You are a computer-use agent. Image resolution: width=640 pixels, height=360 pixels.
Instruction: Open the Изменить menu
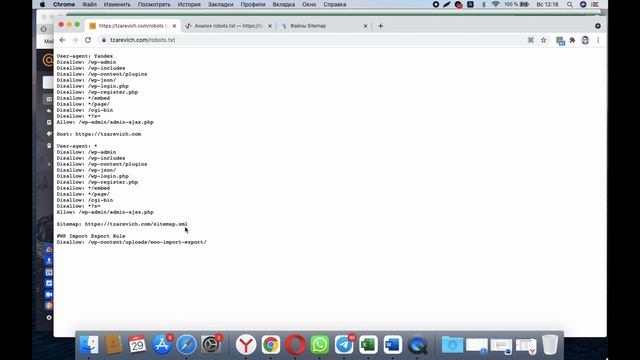pyautogui.click(x=117, y=4)
